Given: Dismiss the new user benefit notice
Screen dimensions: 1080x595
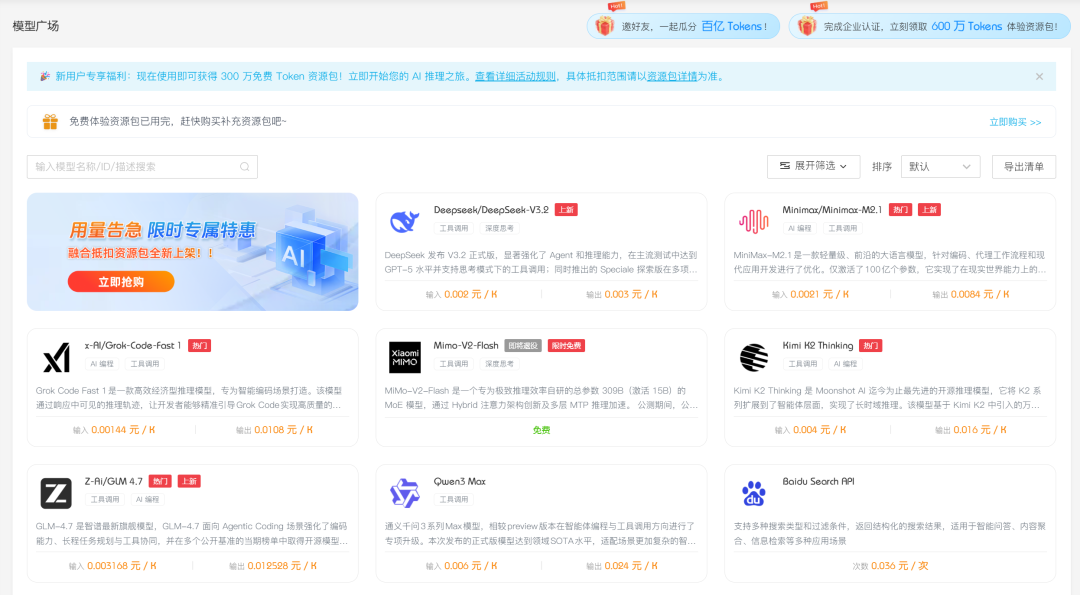Looking at the screenshot, I should (1039, 76).
